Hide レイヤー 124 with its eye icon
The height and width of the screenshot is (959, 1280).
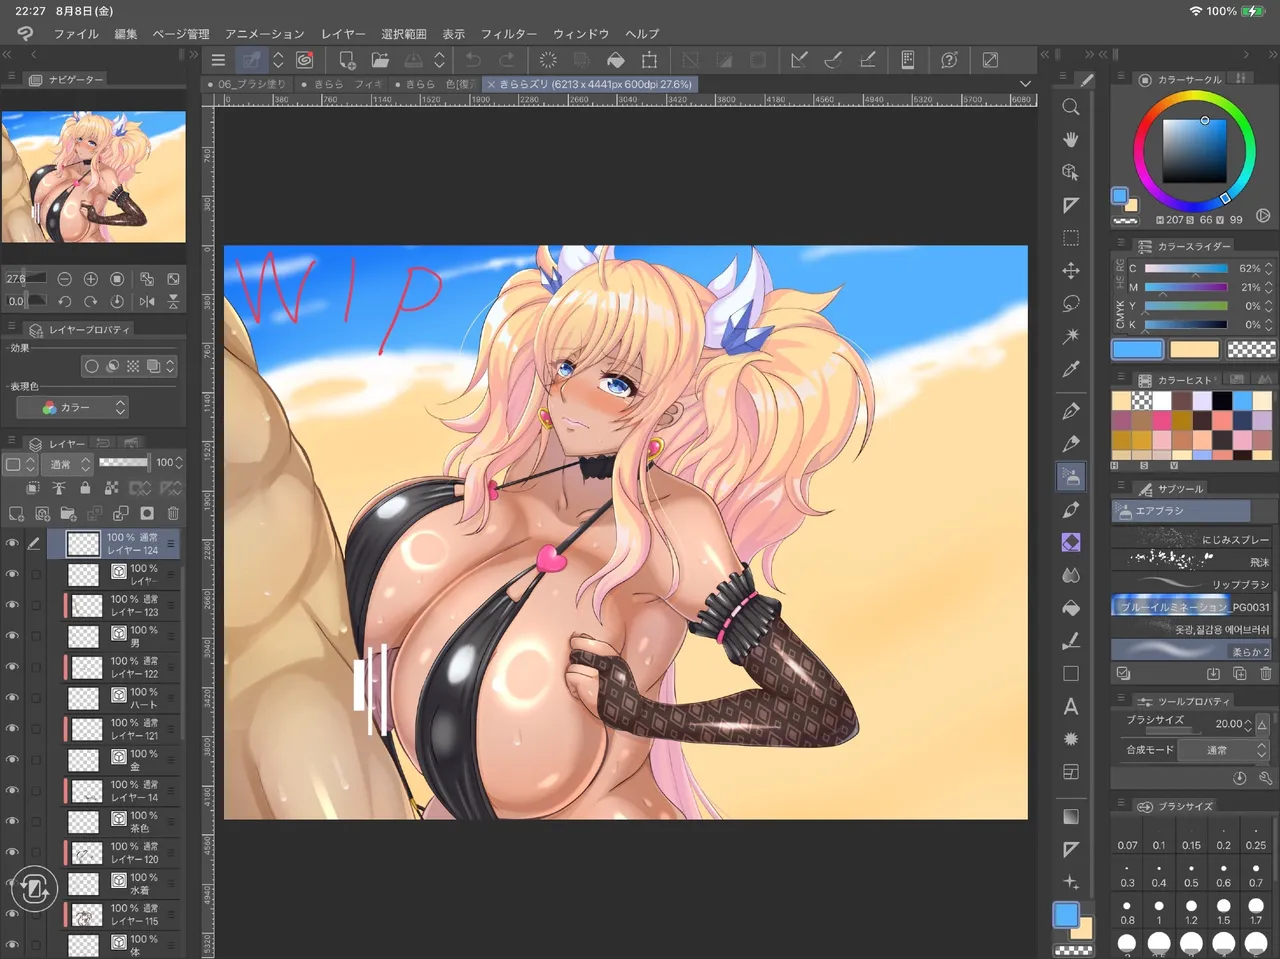pos(12,543)
